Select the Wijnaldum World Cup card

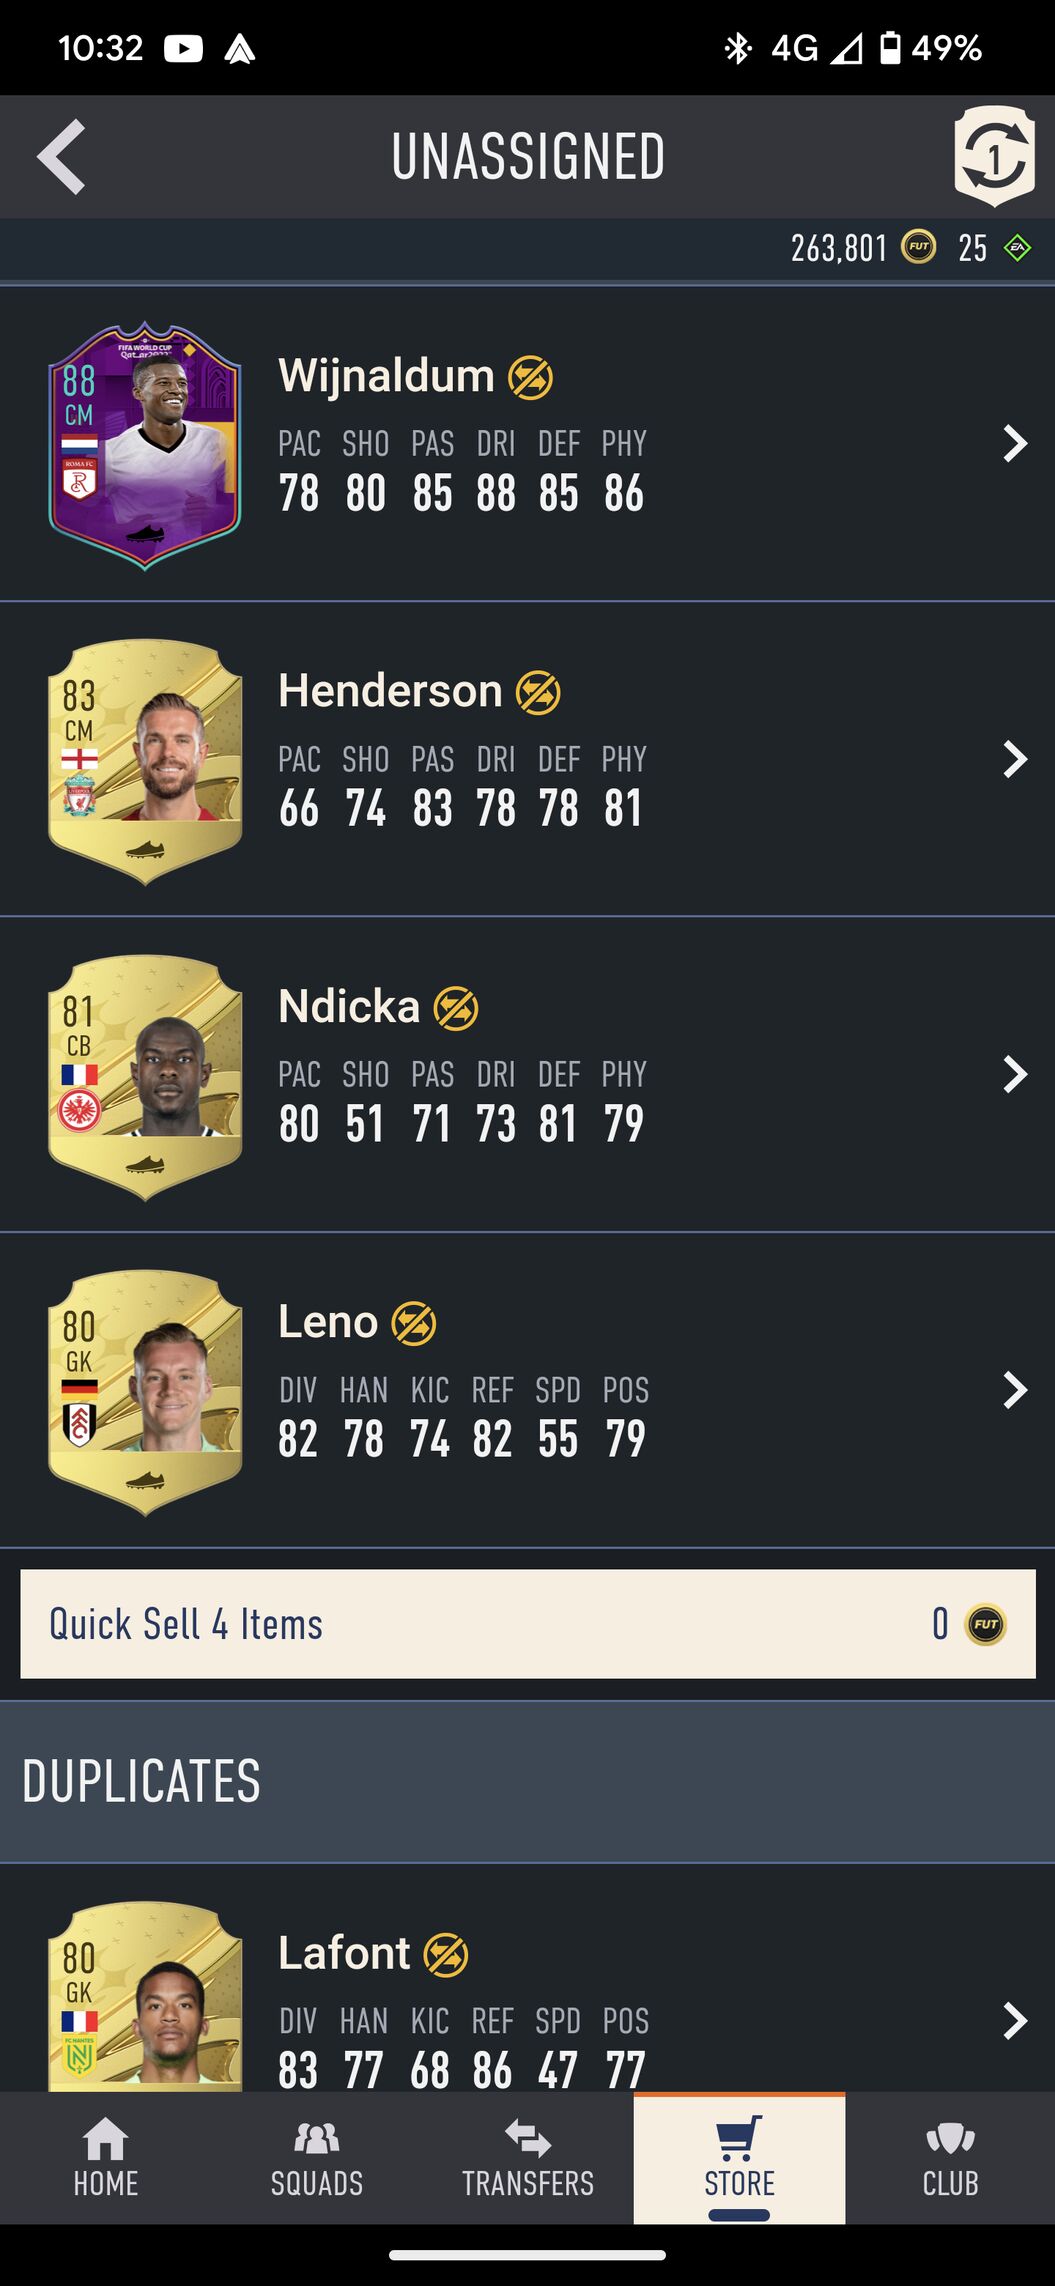coord(145,445)
